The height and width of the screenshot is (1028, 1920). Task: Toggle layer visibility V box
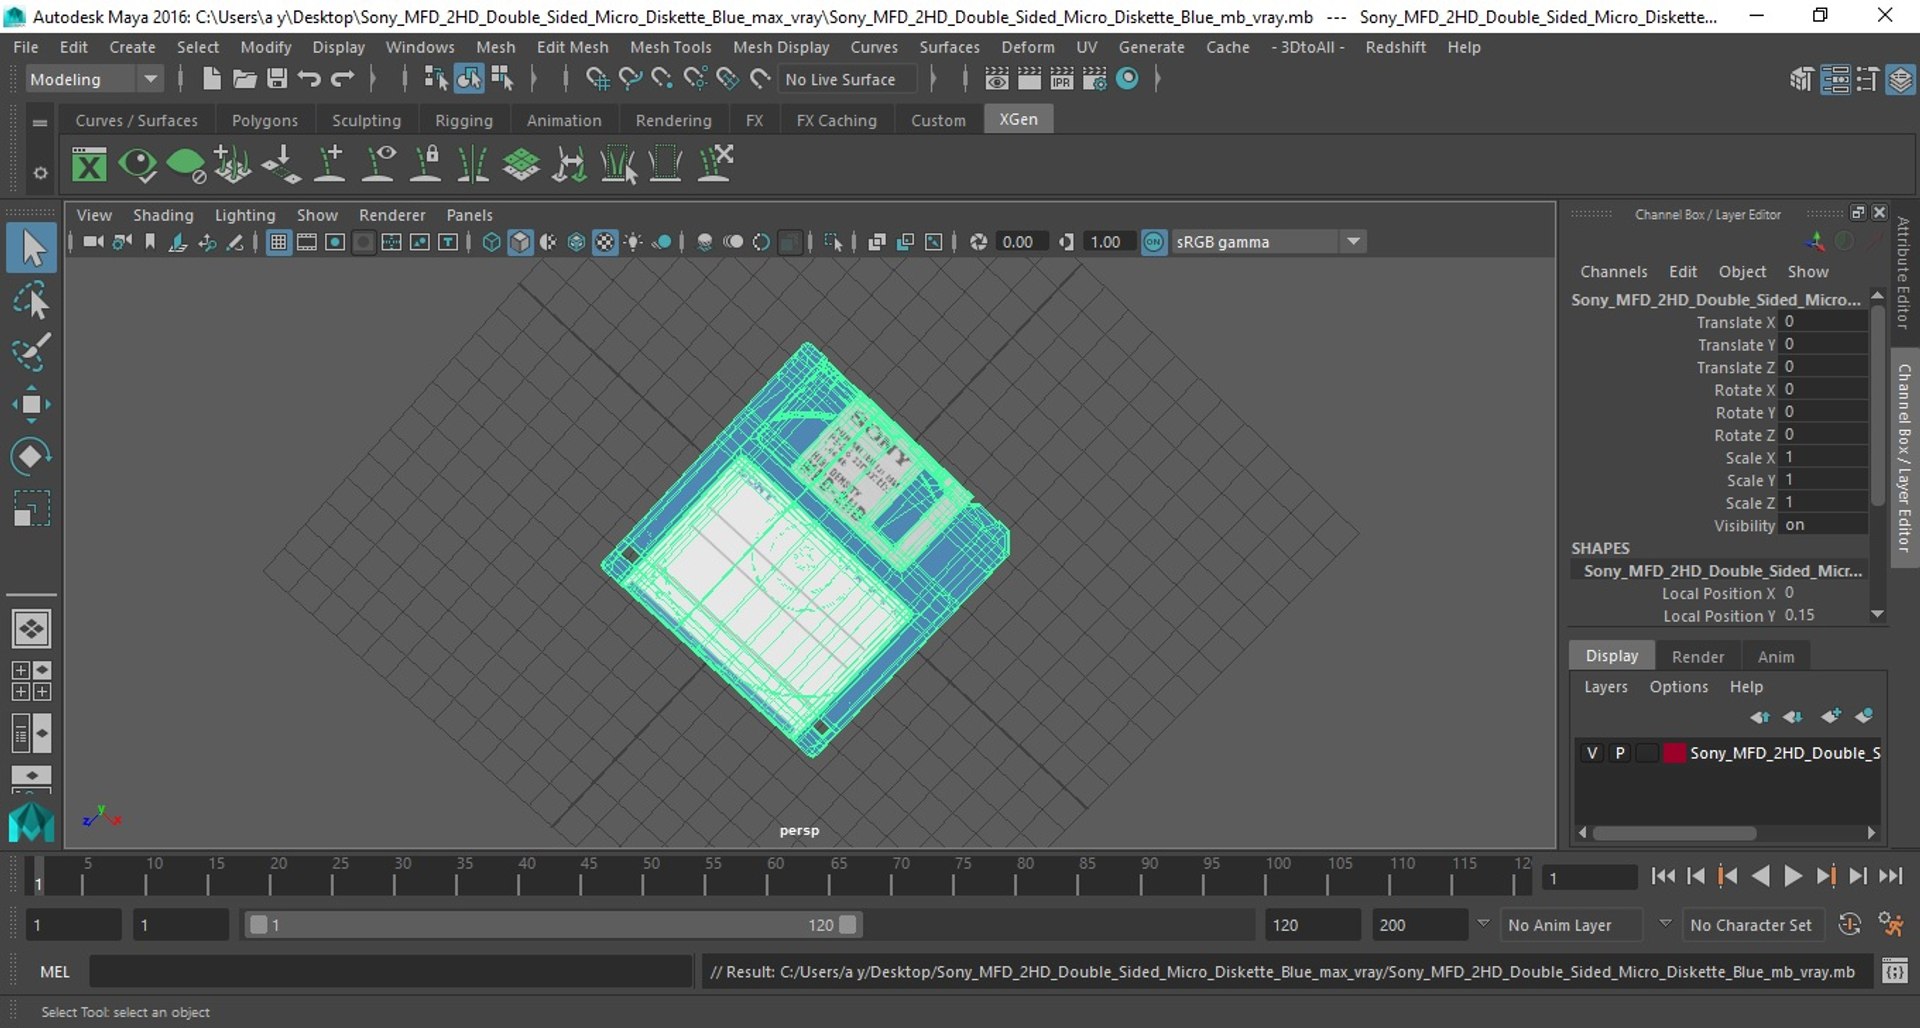1592,753
